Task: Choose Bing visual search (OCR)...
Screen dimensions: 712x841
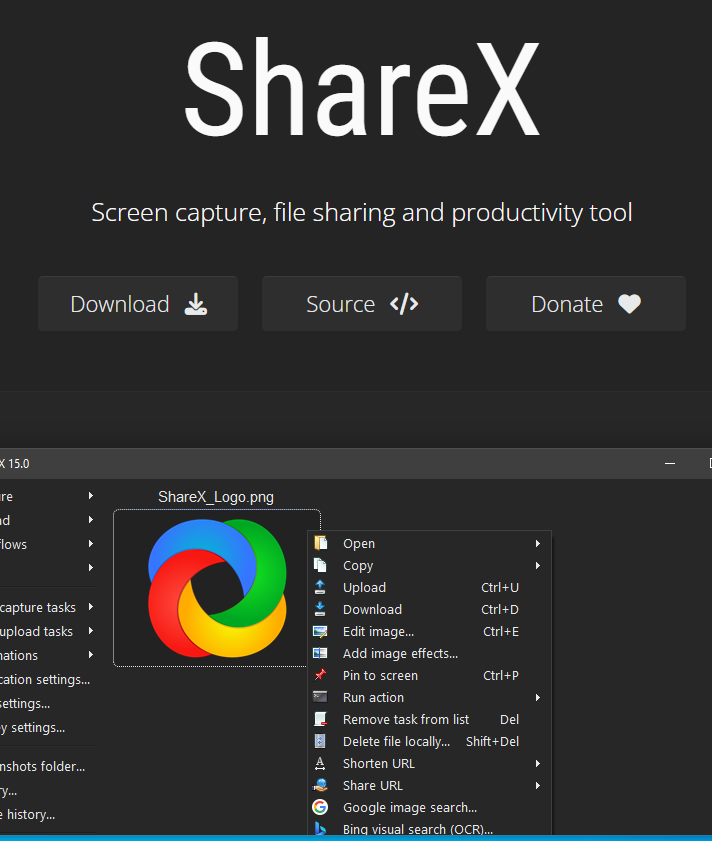Action: (430, 829)
